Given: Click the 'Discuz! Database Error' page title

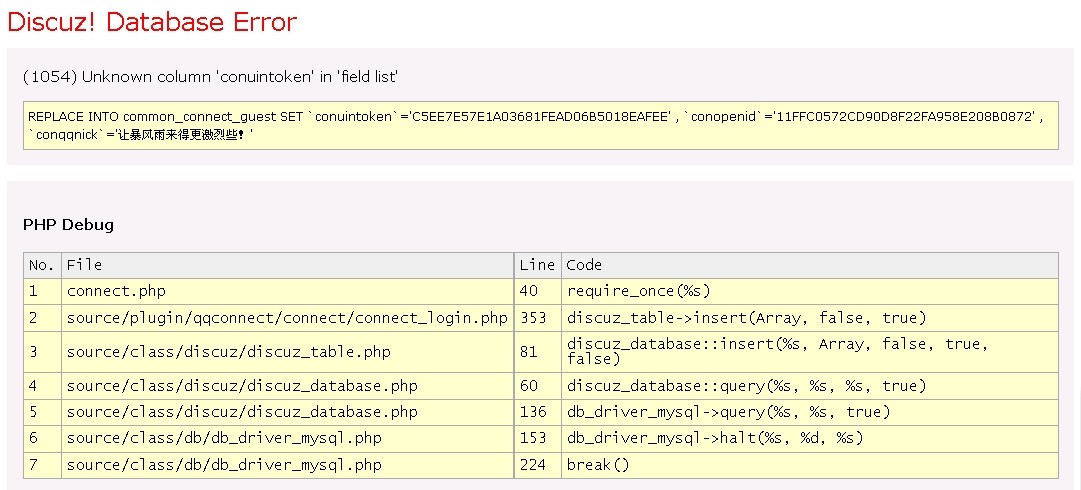Looking at the screenshot, I should (152, 22).
